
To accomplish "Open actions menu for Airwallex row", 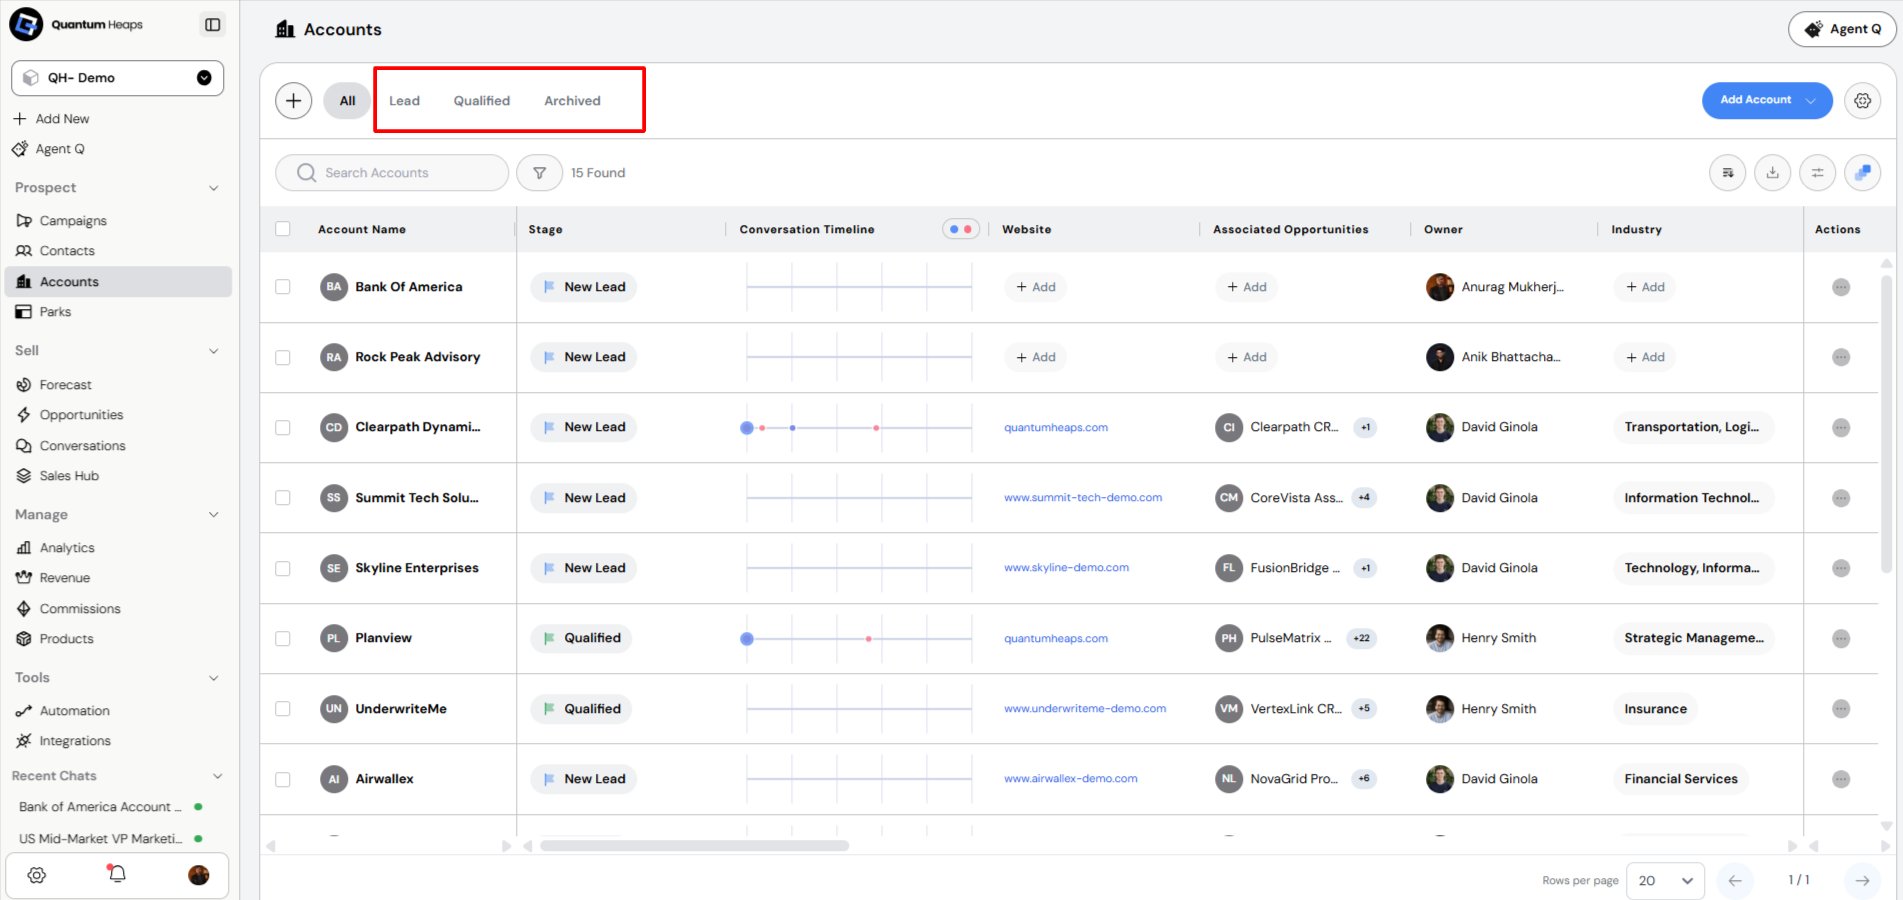I will [x=1840, y=779].
